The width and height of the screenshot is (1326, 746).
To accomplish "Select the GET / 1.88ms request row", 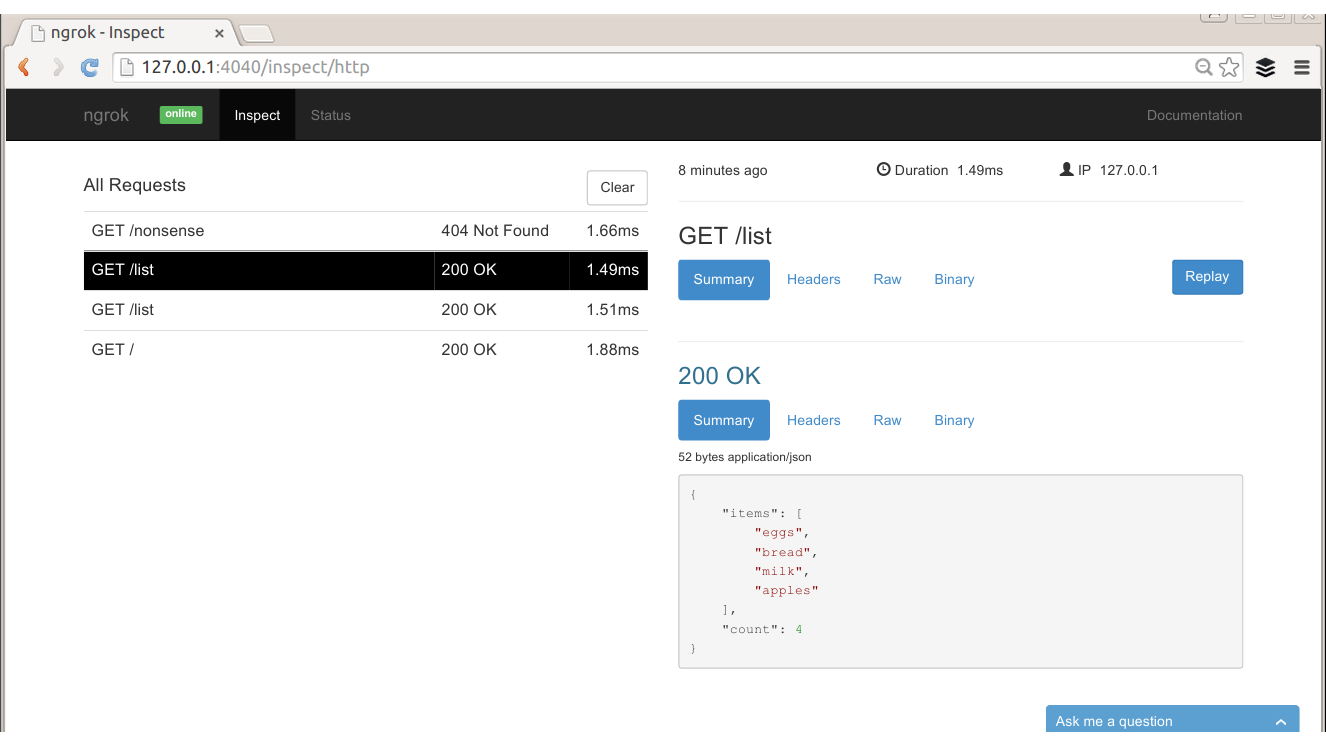I will (x=366, y=350).
